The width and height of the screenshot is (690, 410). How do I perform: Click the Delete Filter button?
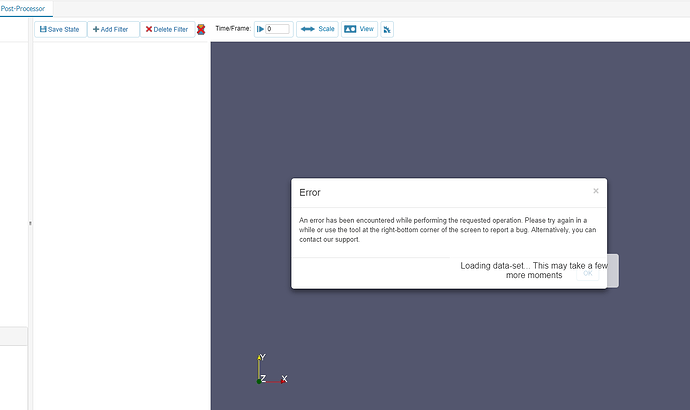click(167, 29)
